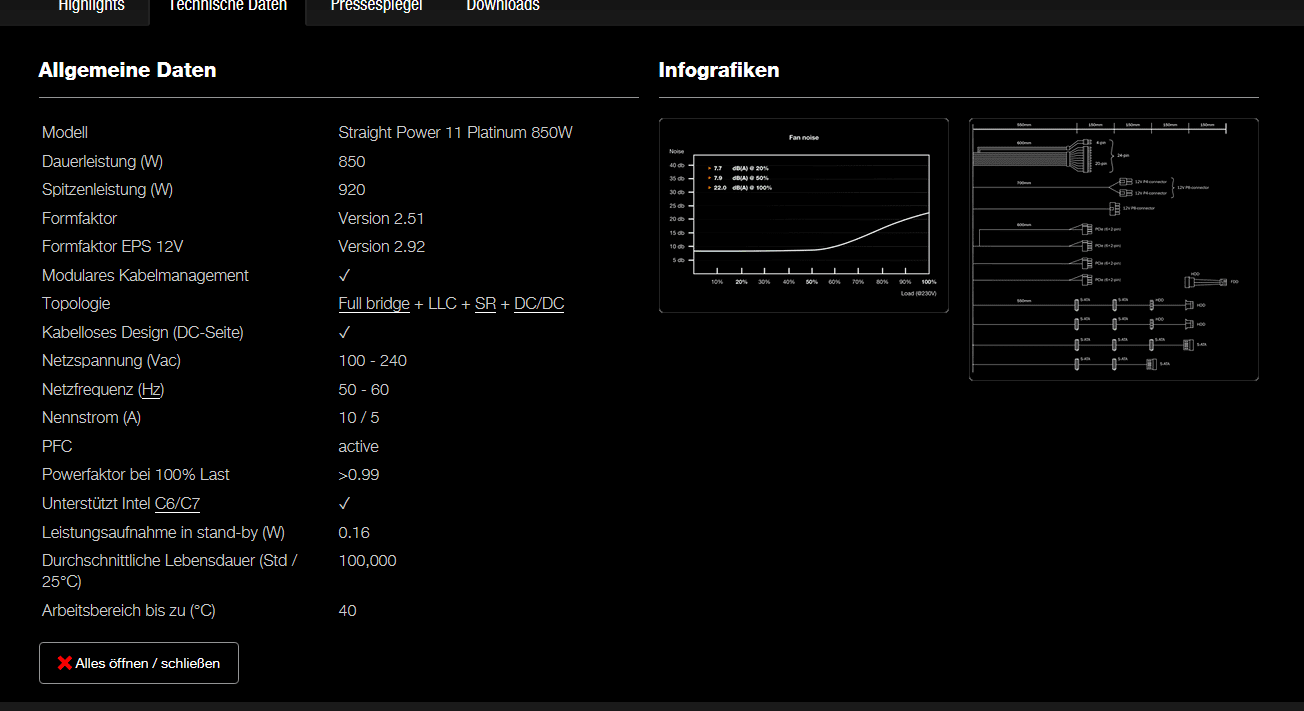Select the standby value 0.16
Viewport: 1304px width, 711px height.
(x=354, y=533)
